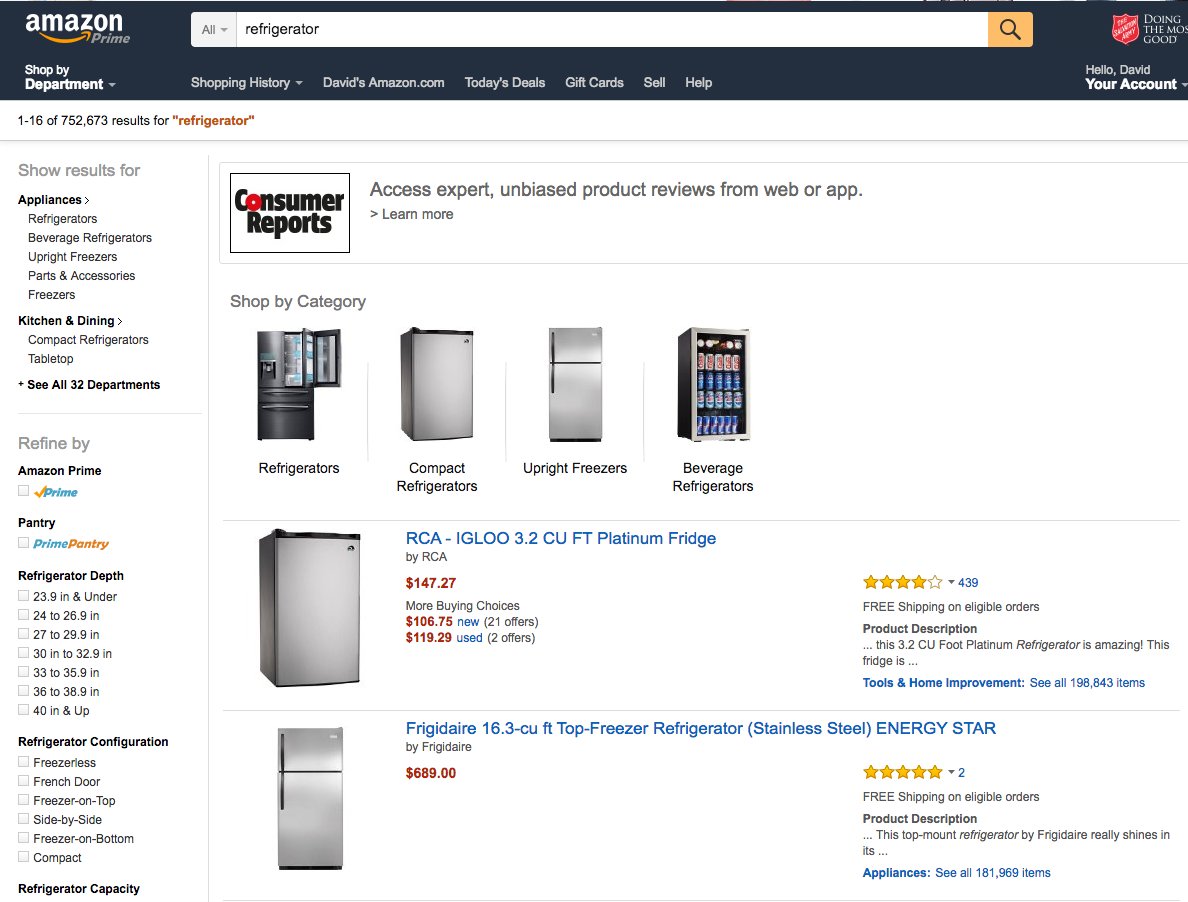Enable the Amazon Prime filter checkbox

pyautogui.click(x=24, y=491)
